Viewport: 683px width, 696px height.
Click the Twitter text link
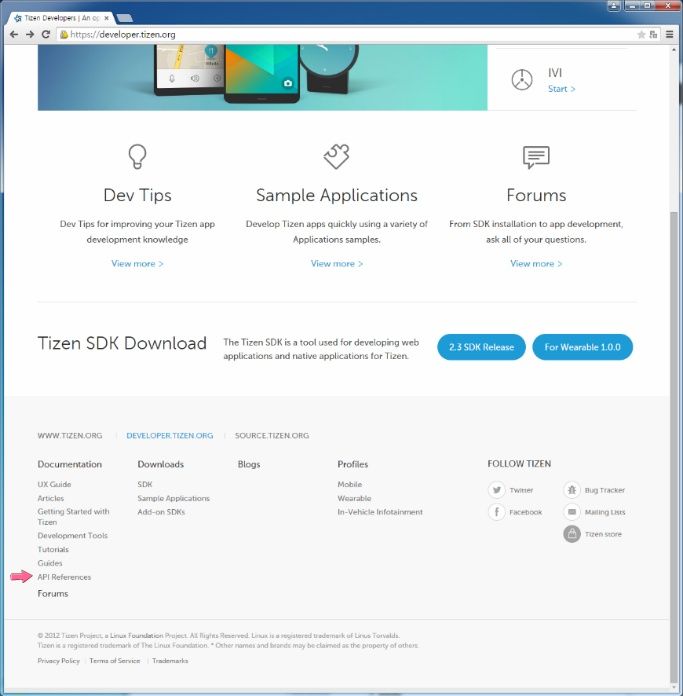pyautogui.click(x=521, y=490)
